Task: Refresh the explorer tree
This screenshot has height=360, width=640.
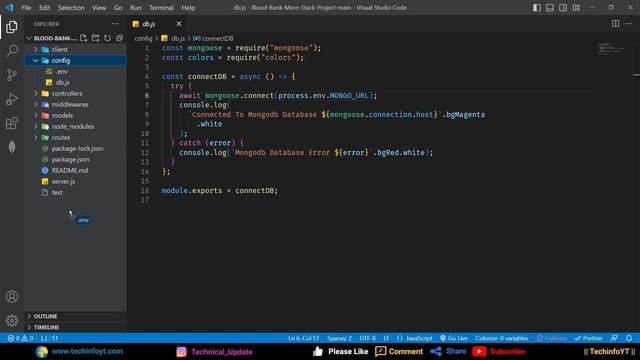Action: pos(107,38)
